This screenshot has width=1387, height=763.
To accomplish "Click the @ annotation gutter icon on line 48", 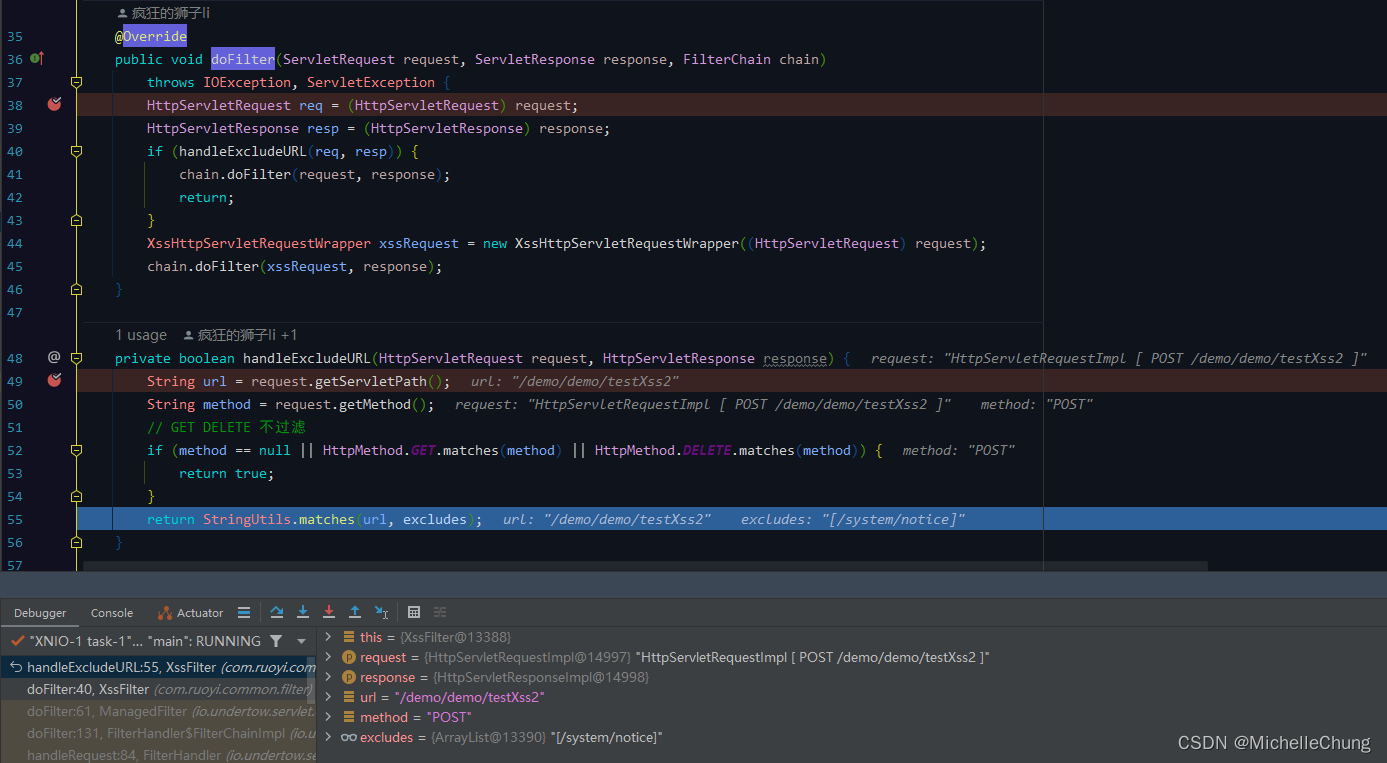I will [54, 357].
